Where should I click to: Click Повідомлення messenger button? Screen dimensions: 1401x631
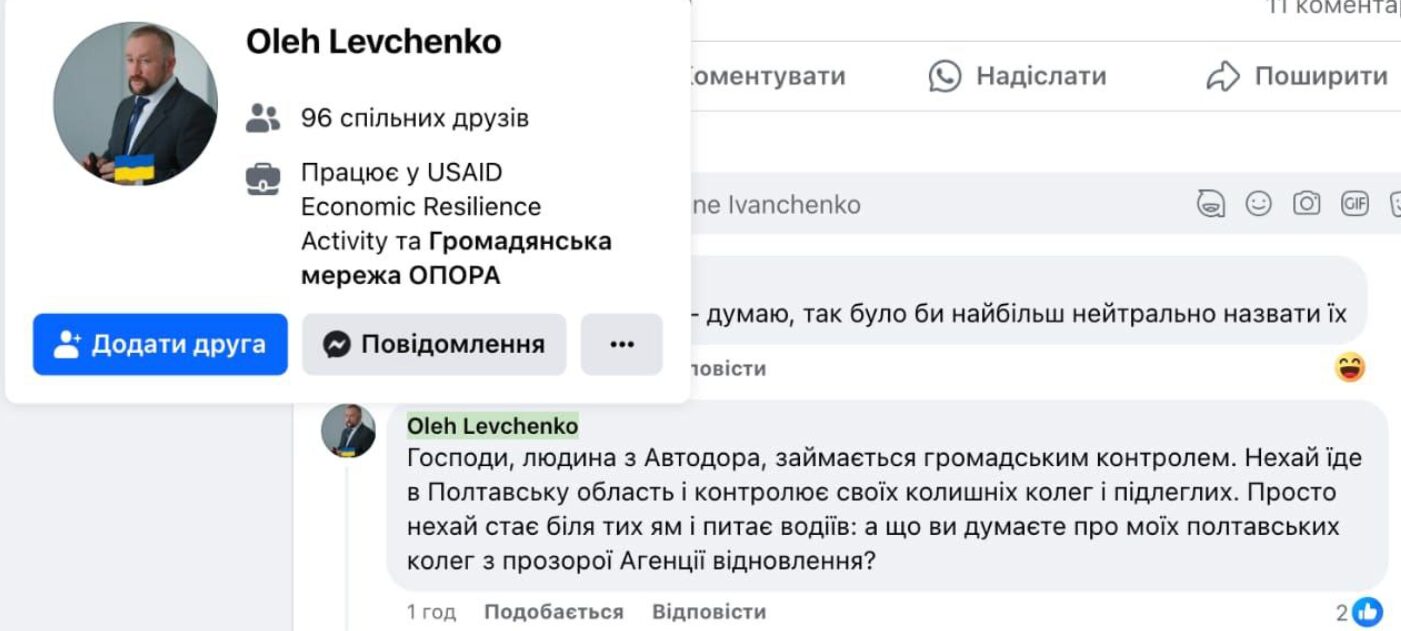pyautogui.click(x=434, y=344)
